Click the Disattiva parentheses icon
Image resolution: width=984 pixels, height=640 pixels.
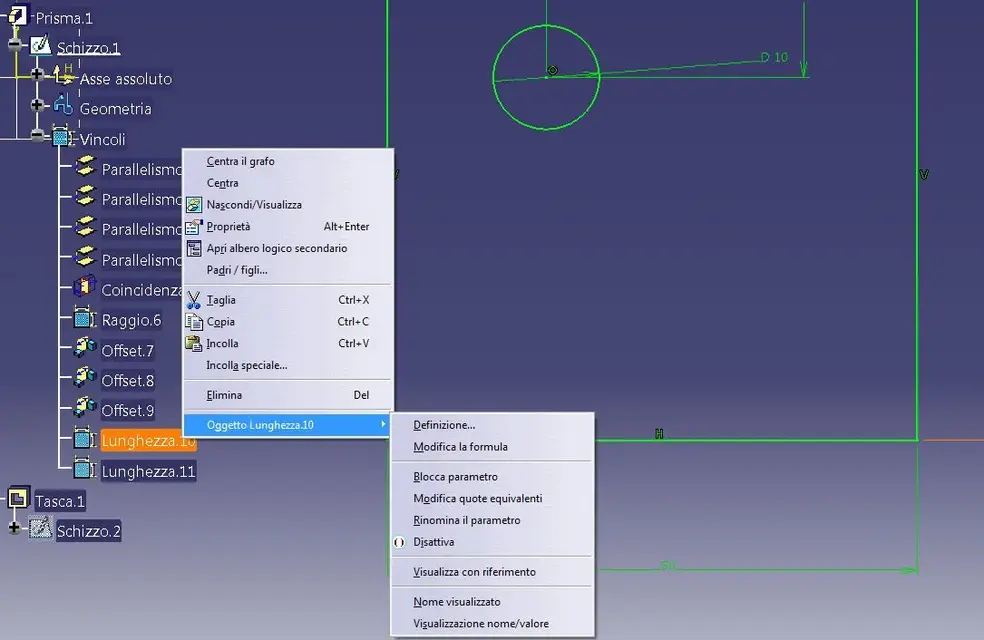tap(399, 542)
